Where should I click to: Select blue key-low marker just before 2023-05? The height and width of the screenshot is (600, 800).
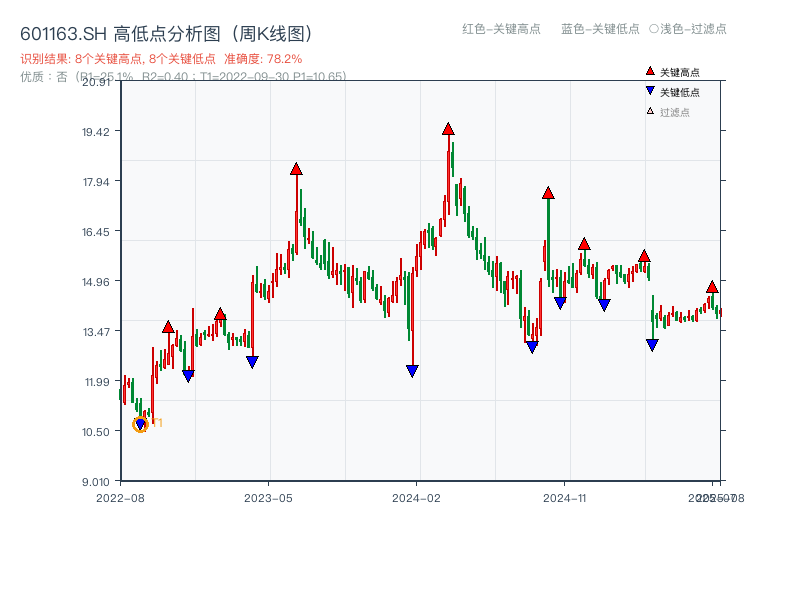[252, 362]
